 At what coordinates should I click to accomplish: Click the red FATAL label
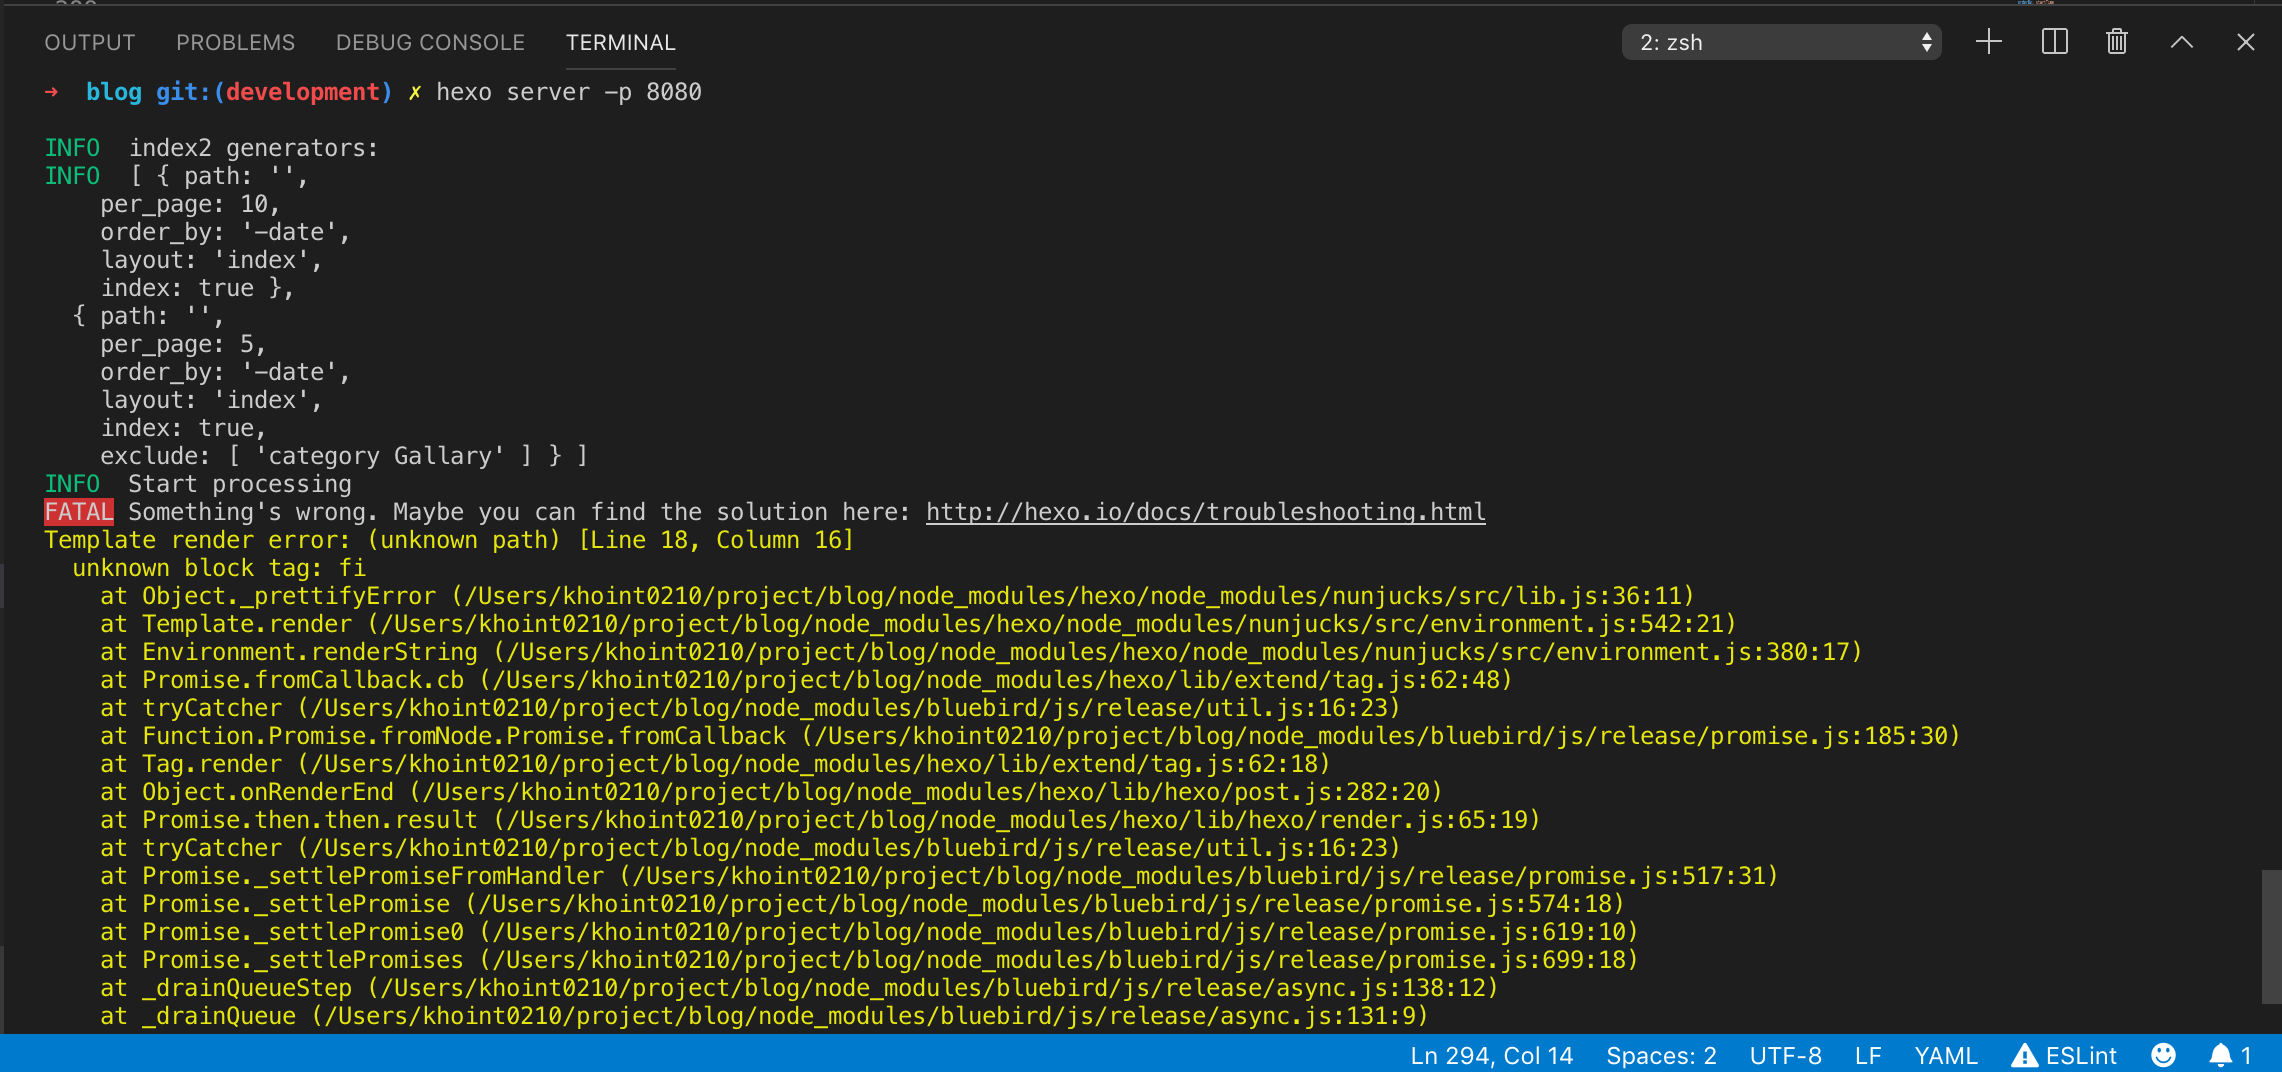tap(79, 512)
